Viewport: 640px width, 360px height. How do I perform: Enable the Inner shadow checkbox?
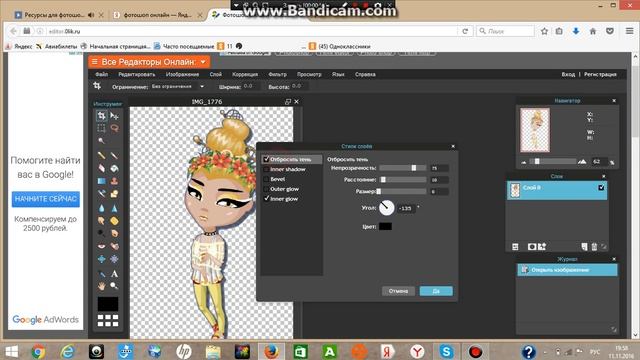click(x=266, y=169)
